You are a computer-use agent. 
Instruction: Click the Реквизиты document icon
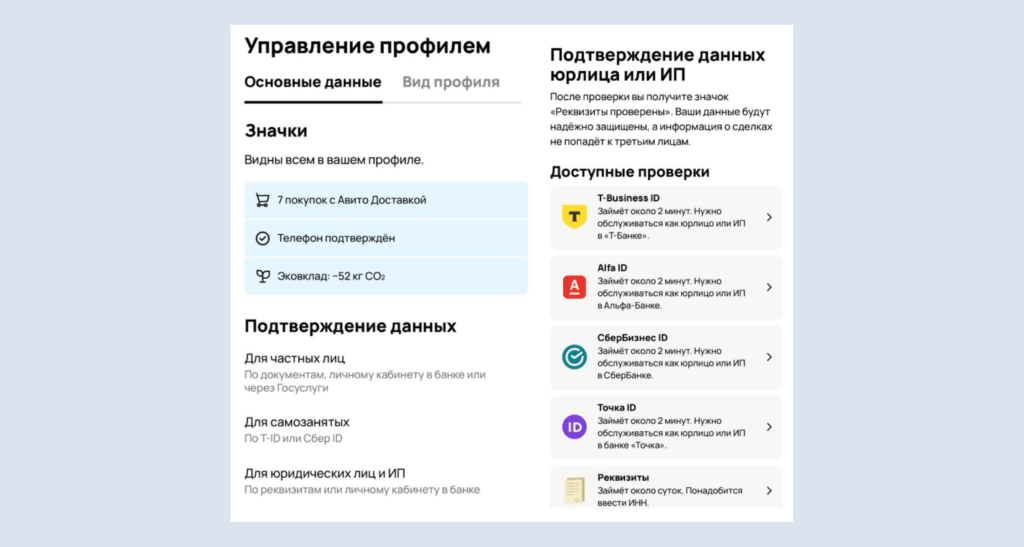(574, 490)
